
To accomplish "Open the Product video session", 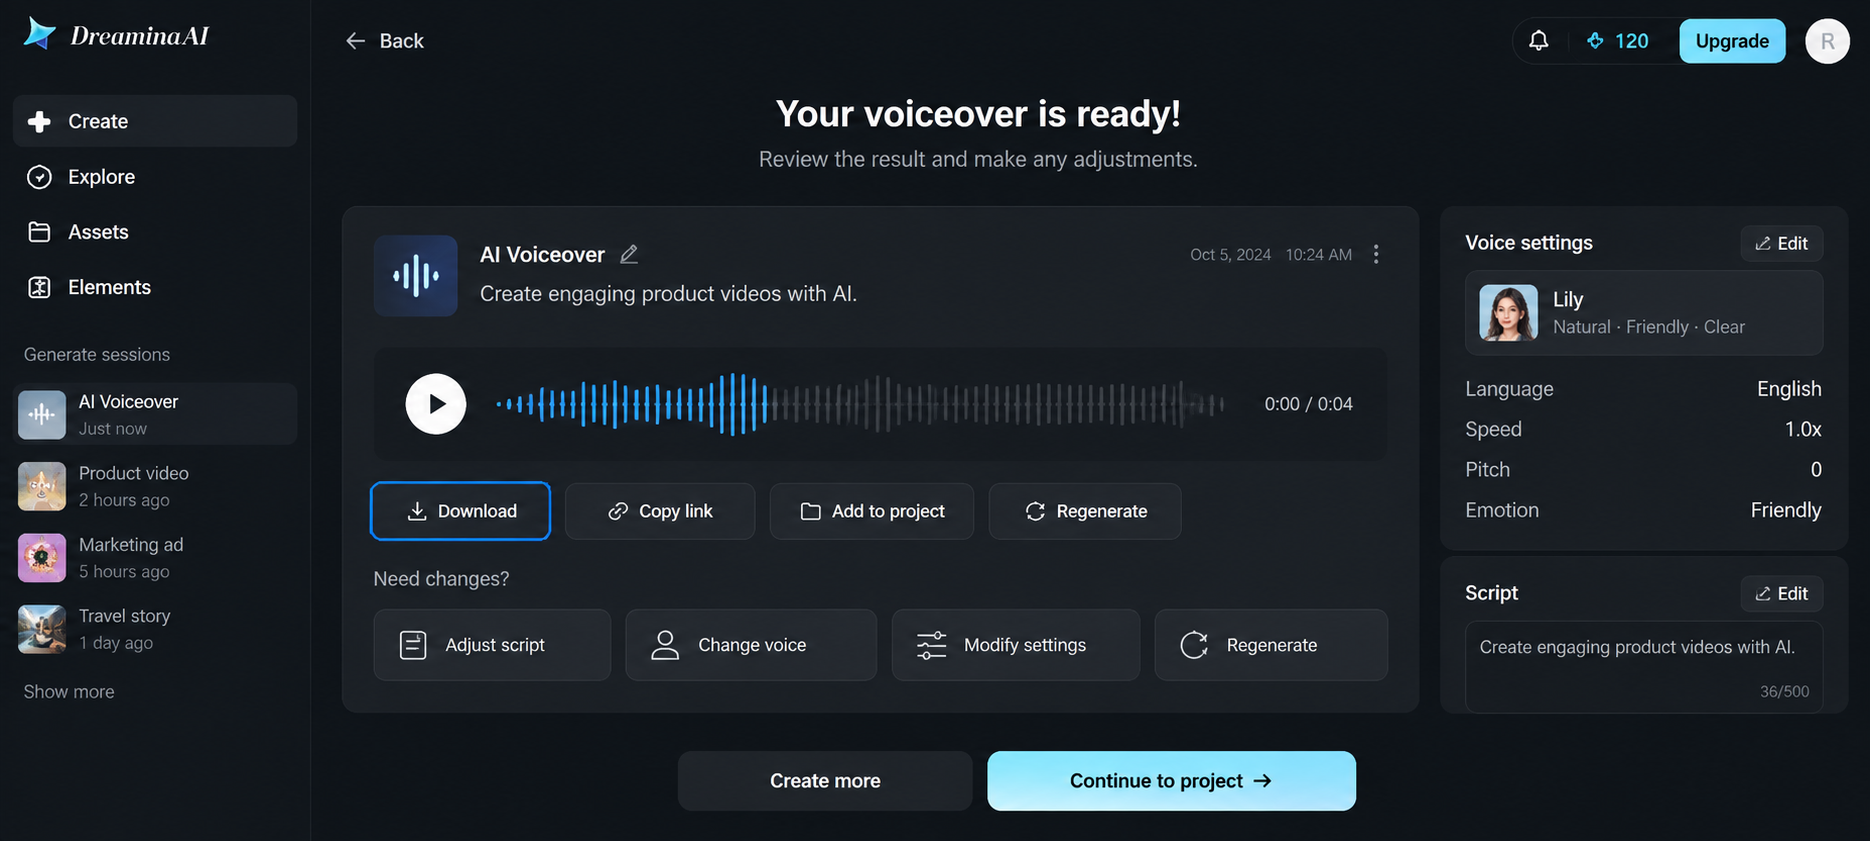I will pyautogui.click(x=155, y=486).
